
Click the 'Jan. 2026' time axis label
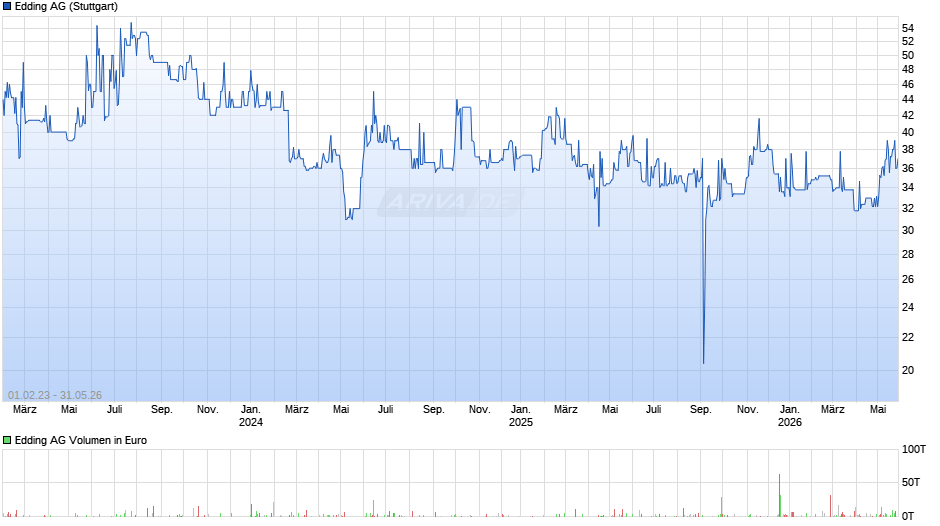click(790, 416)
